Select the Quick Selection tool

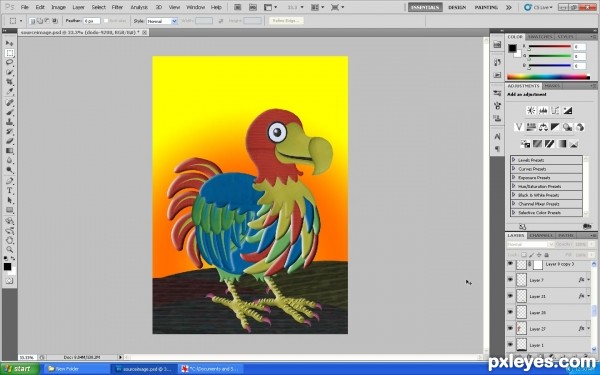pos(10,72)
